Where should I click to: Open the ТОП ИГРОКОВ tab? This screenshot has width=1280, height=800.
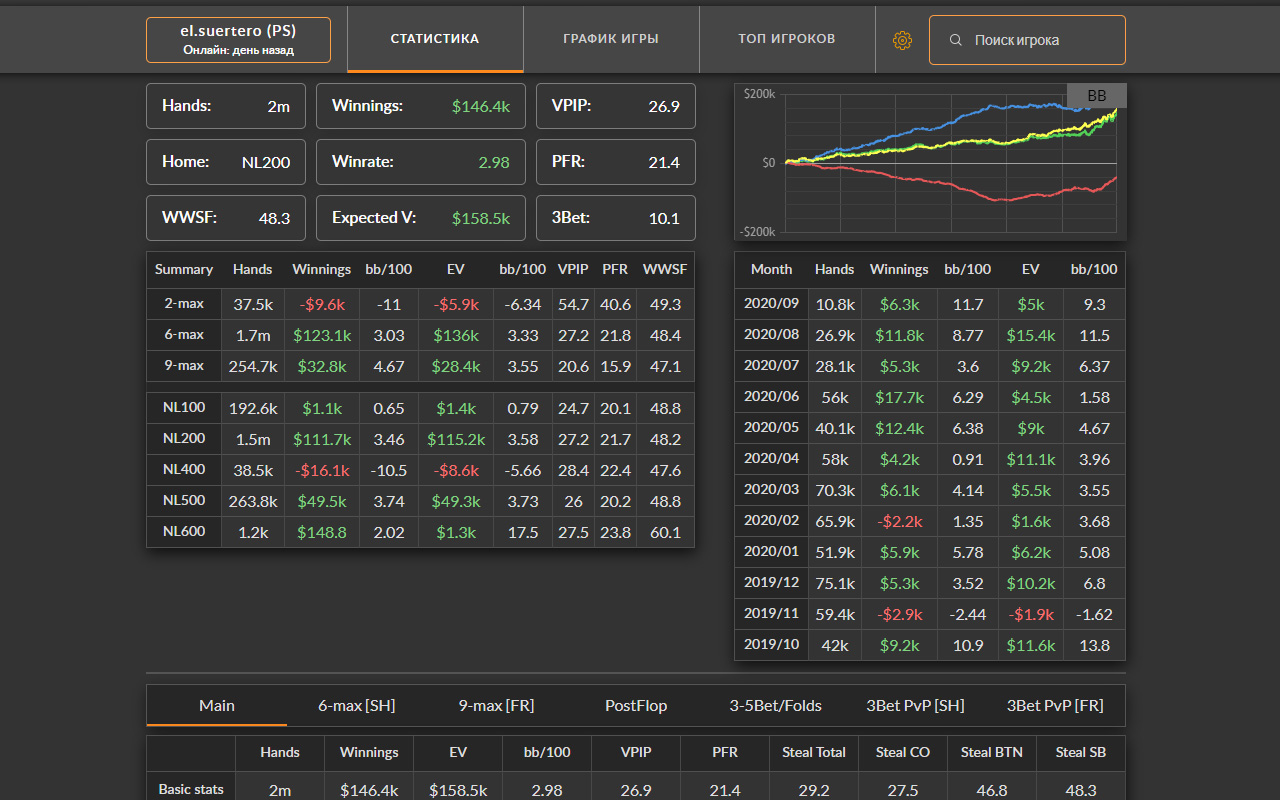pos(787,39)
